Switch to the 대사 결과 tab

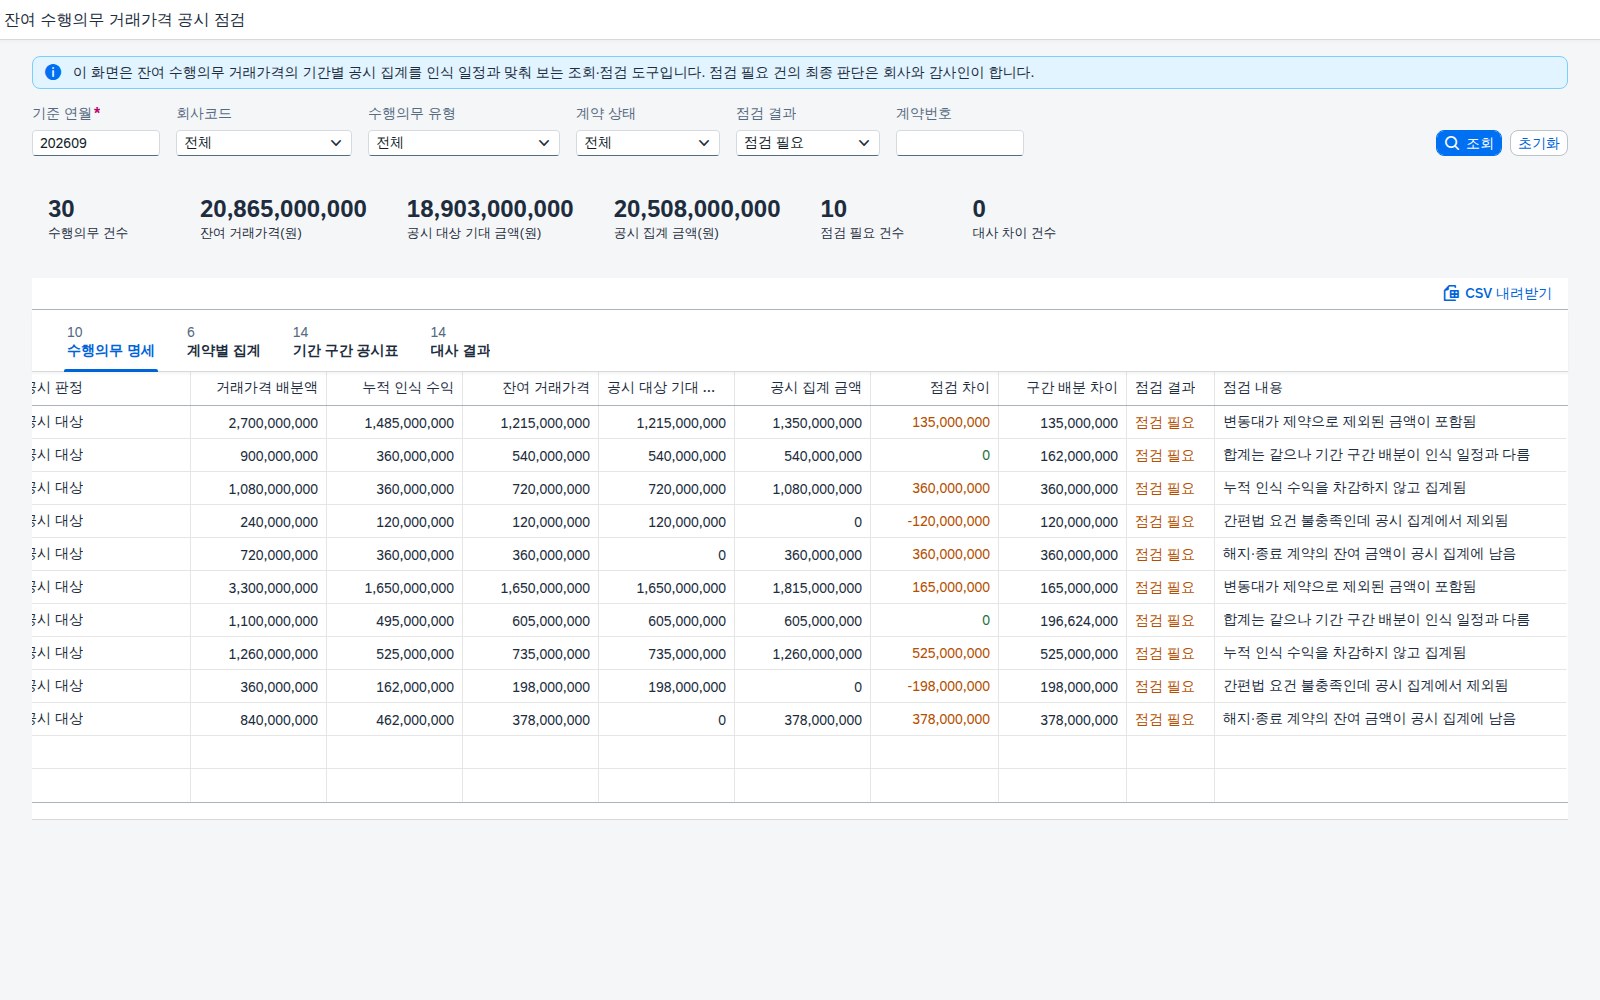pyautogui.click(x=460, y=342)
